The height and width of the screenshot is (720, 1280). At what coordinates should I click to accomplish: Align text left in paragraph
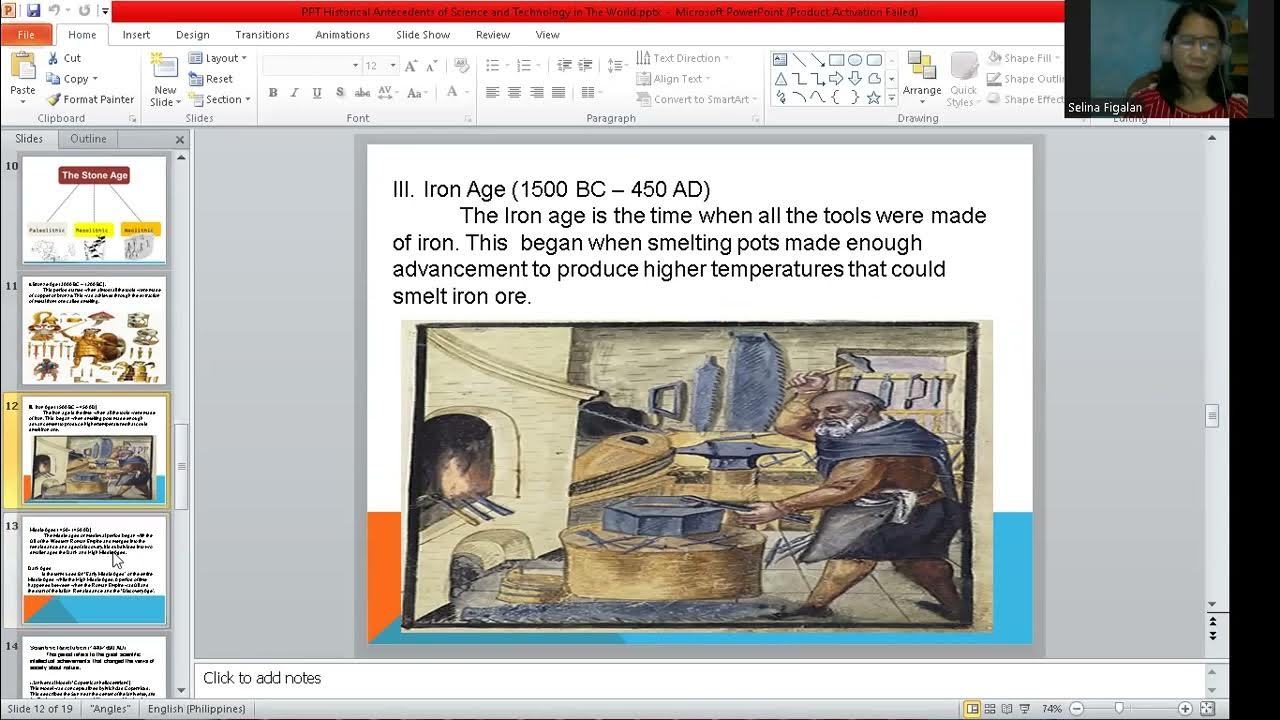point(492,92)
